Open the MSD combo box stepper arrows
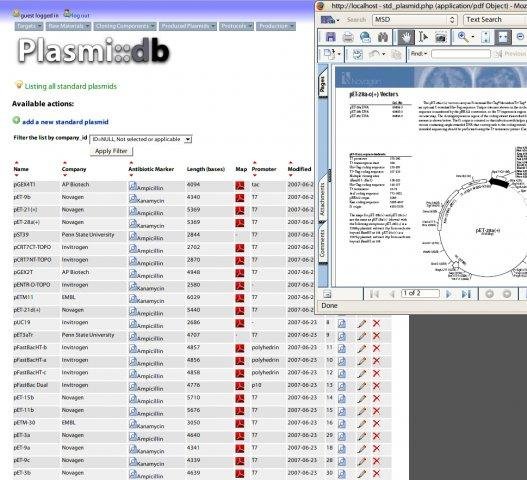527x480 pixels. (x=452, y=20)
